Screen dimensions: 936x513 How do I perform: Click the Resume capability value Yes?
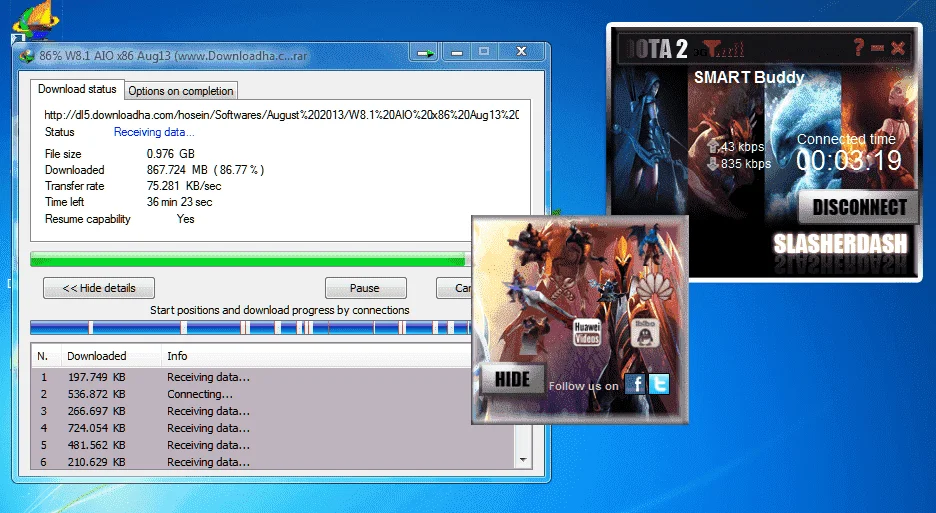[186, 219]
